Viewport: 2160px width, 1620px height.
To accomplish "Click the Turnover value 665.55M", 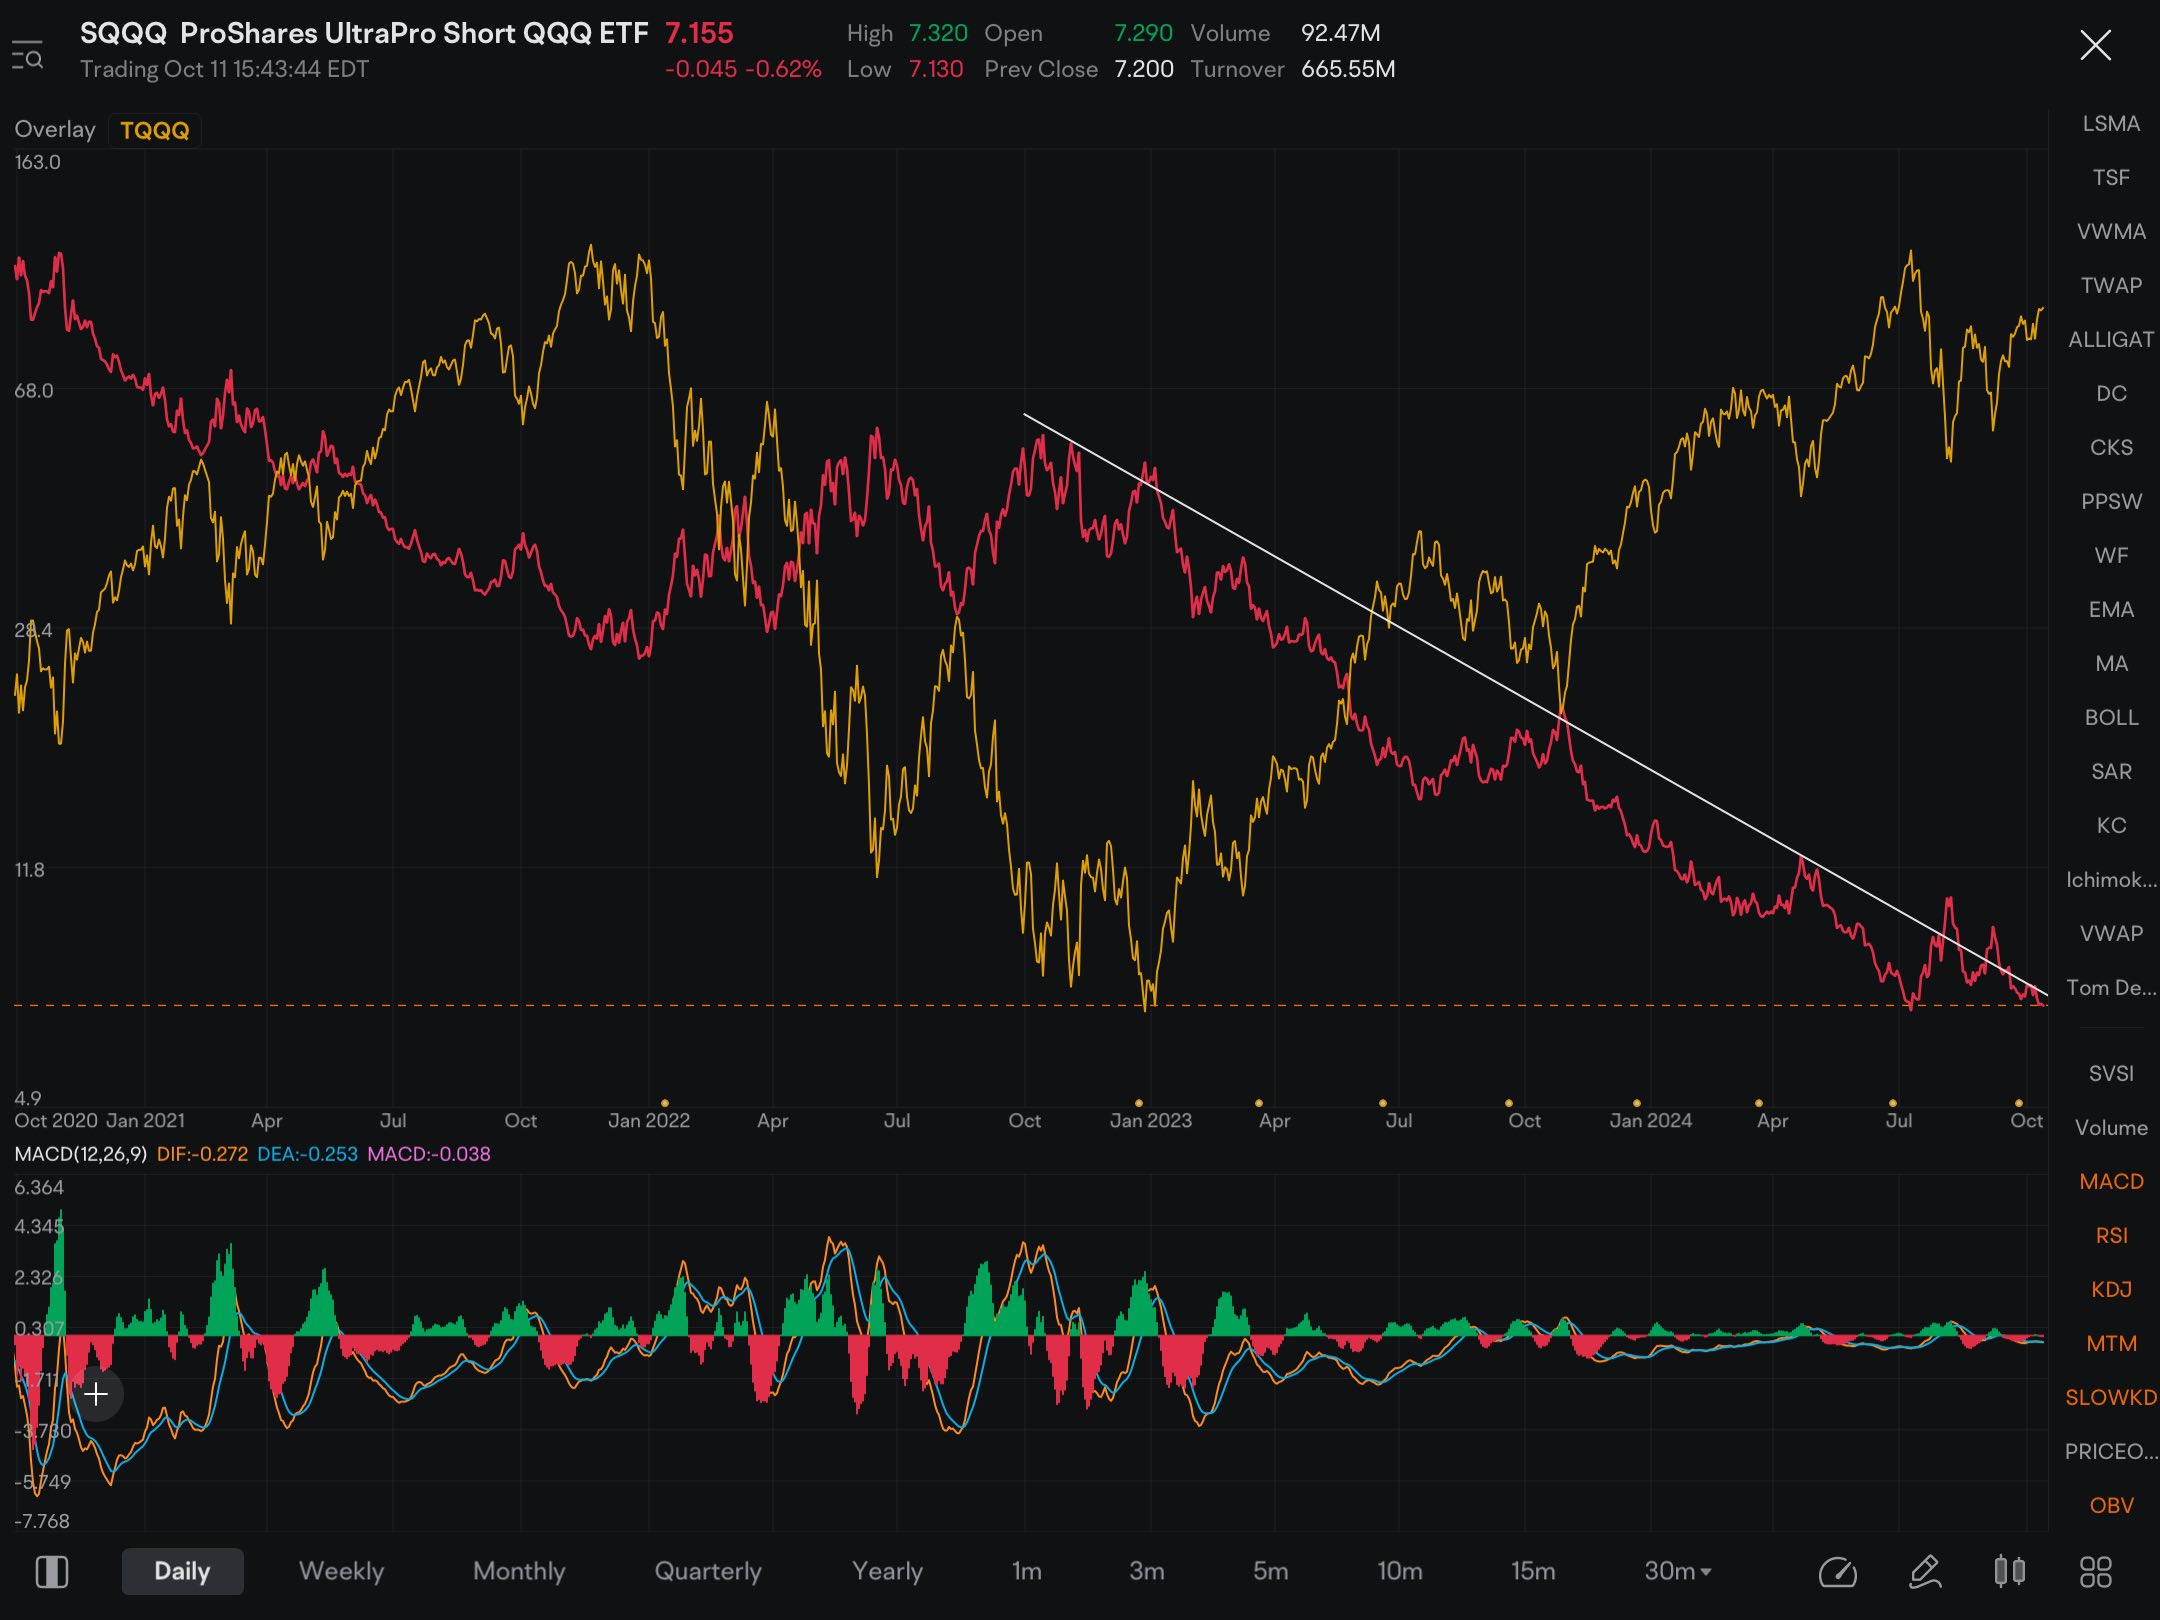I will click(1348, 69).
